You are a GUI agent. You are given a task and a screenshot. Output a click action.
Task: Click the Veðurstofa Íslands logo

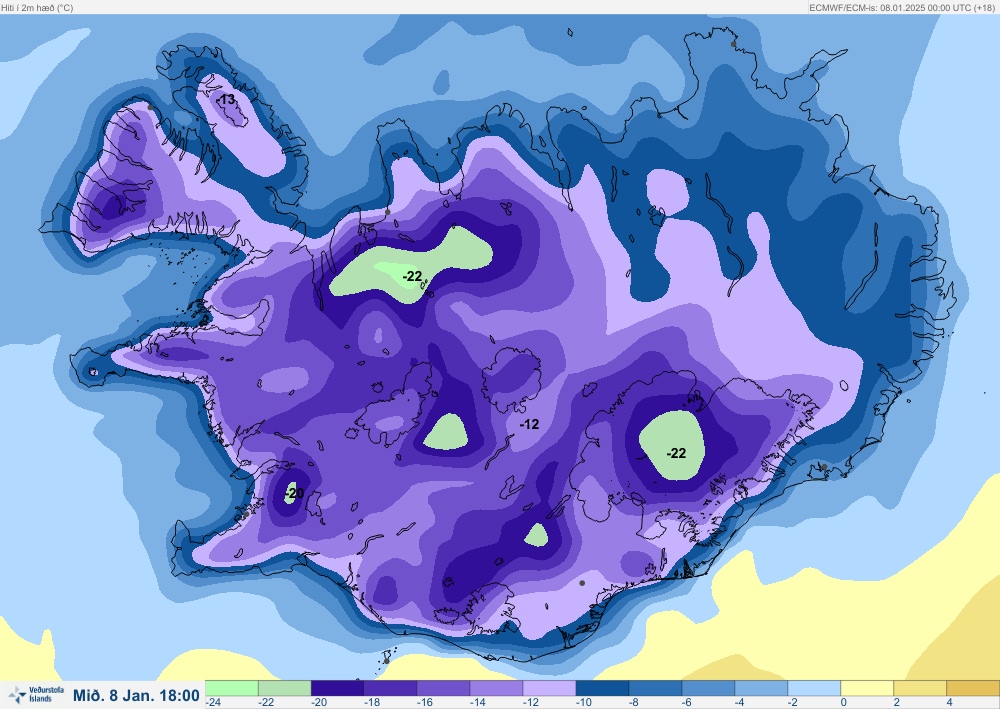tap(37, 694)
